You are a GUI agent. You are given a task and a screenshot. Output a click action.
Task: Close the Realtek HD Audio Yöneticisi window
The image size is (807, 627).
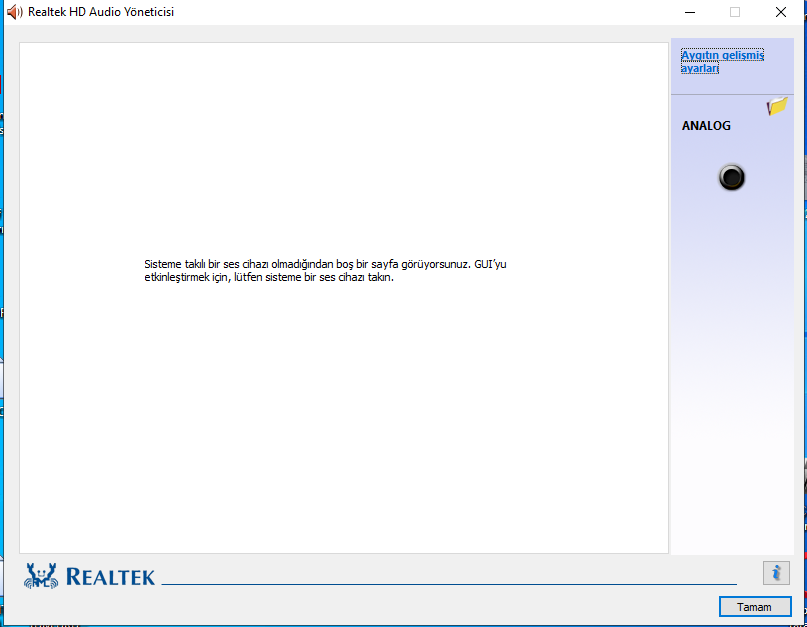[x=781, y=12]
